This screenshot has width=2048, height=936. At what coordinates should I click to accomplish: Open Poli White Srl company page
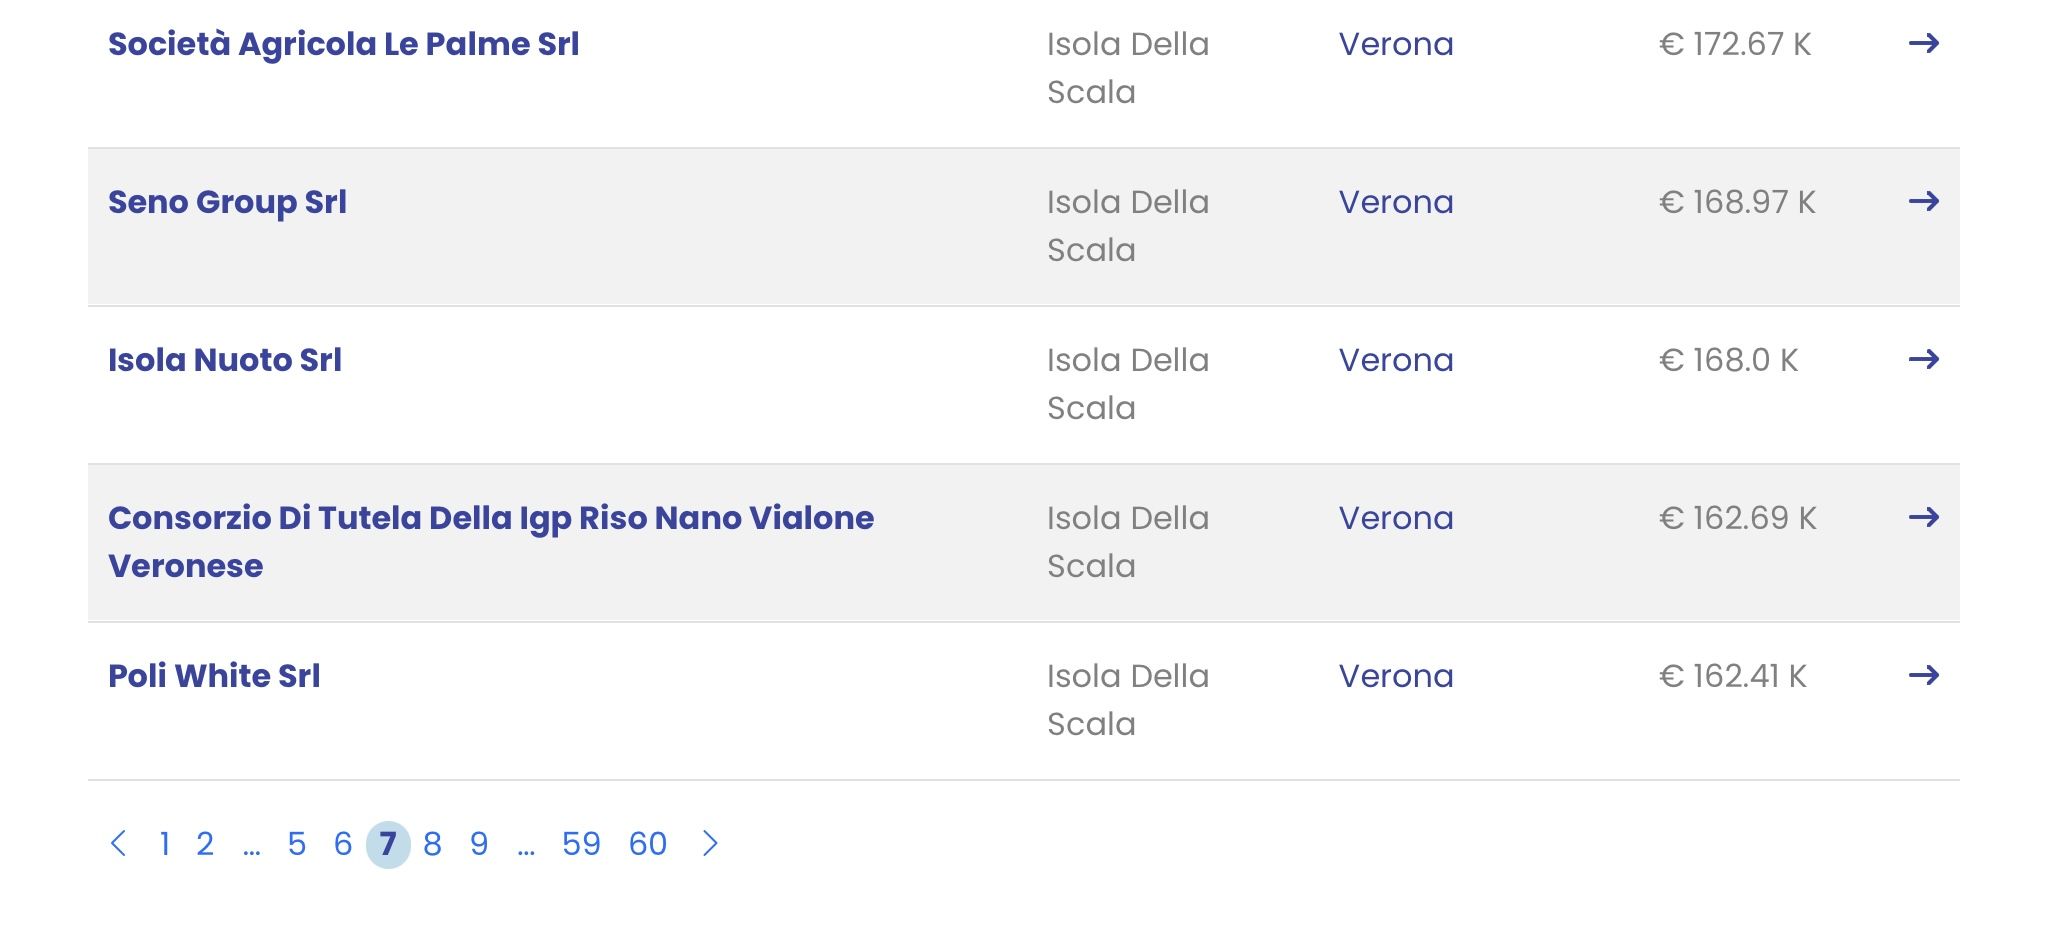coord(214,676)
